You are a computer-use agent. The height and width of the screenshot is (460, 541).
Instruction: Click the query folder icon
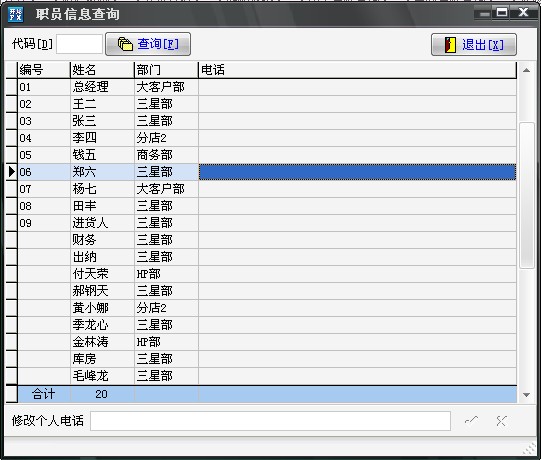point(125,44)
